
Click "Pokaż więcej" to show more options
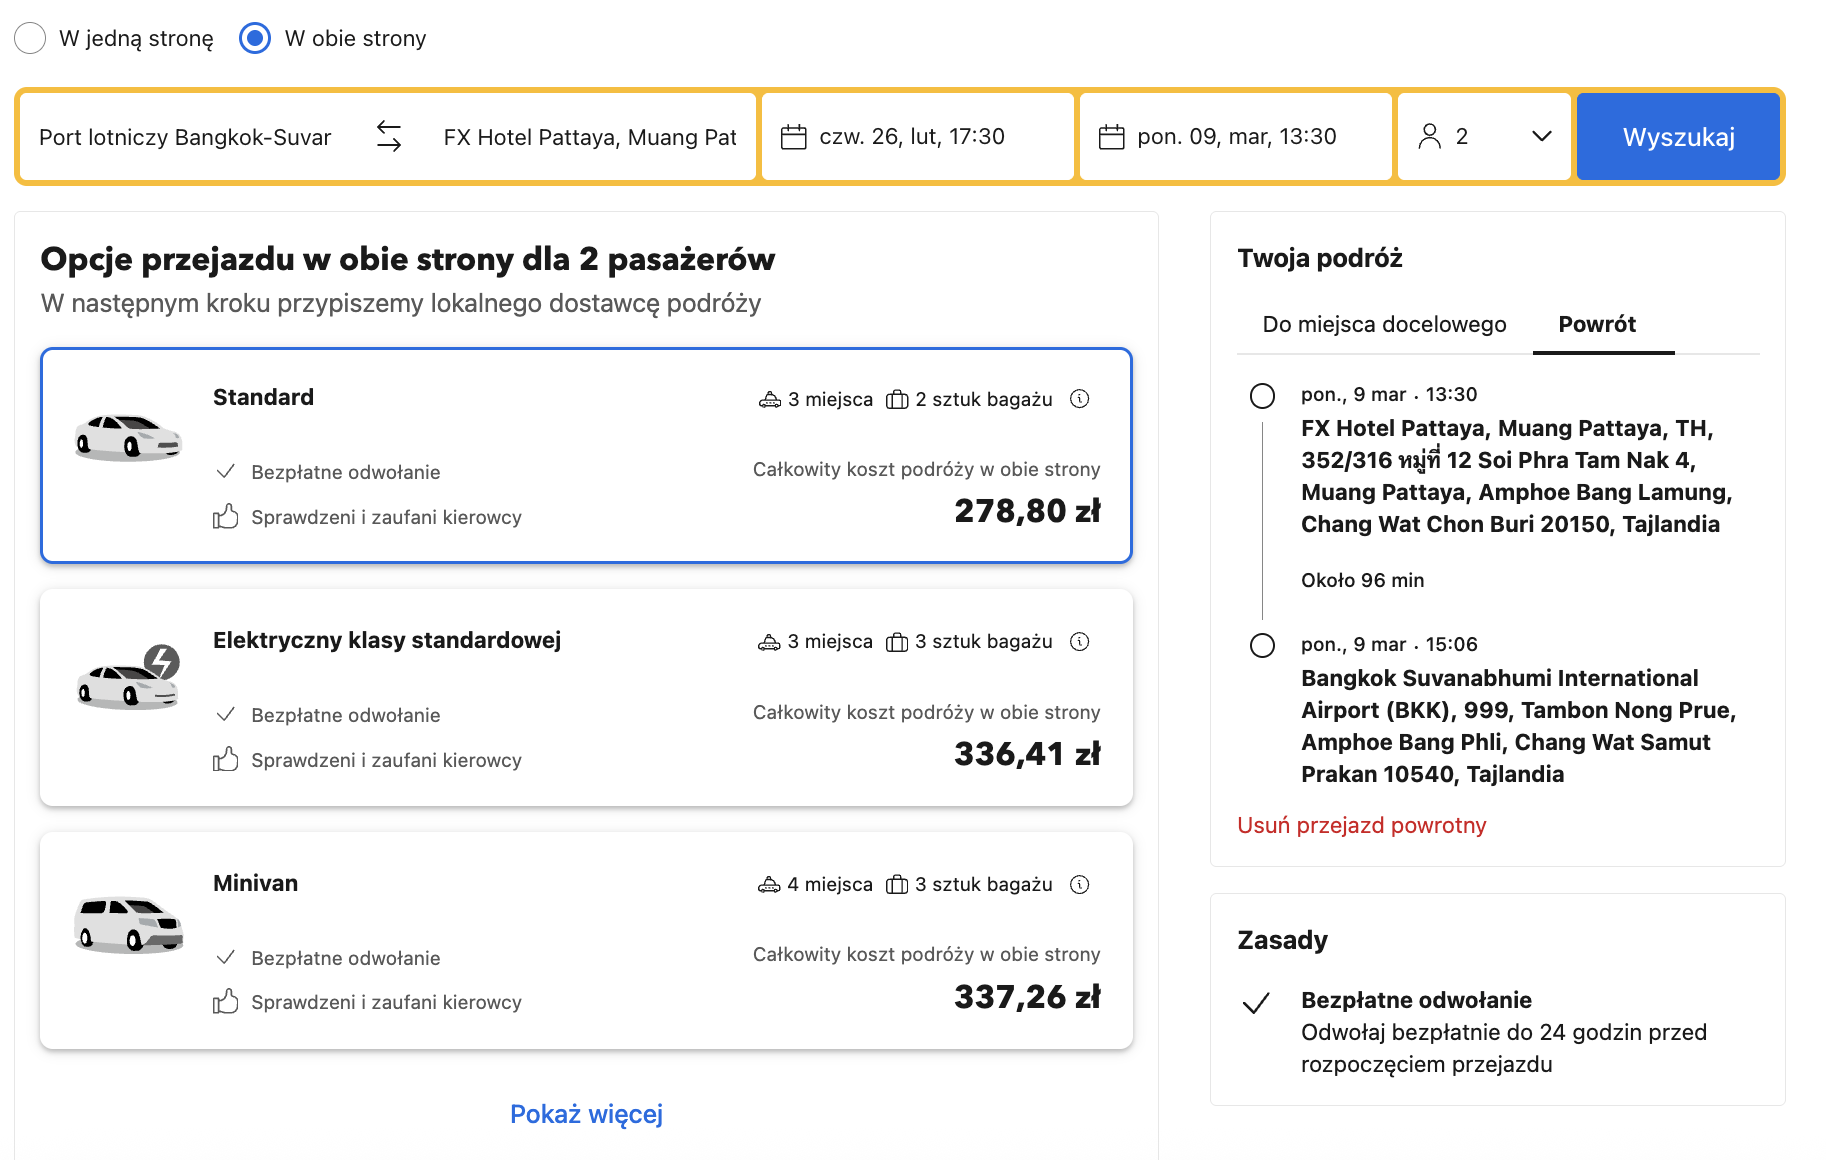[586, 1114]
